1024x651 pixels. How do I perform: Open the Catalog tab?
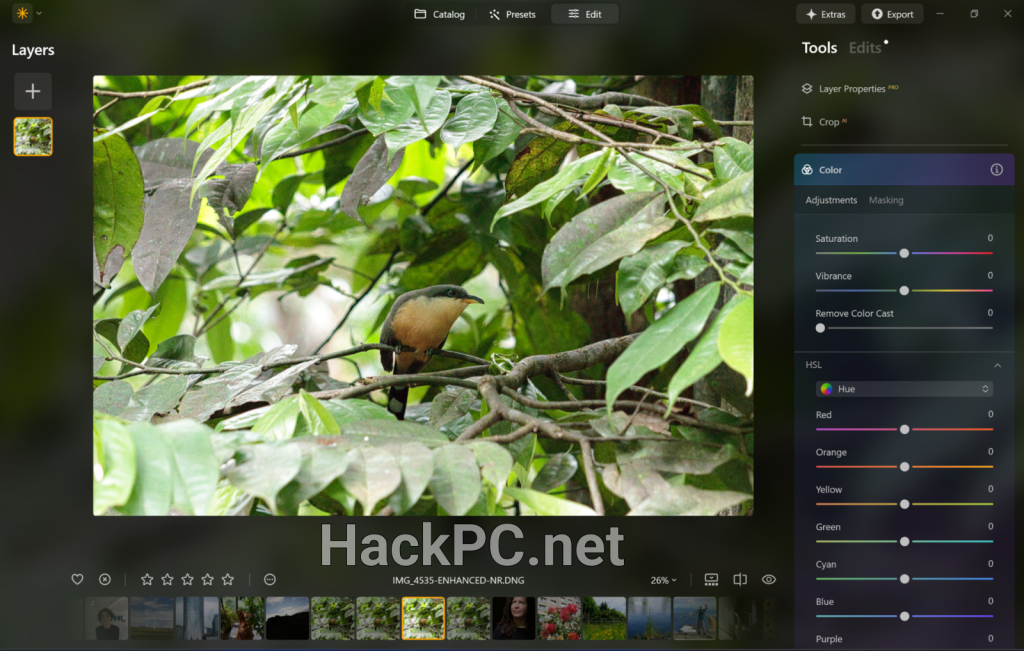440,14
